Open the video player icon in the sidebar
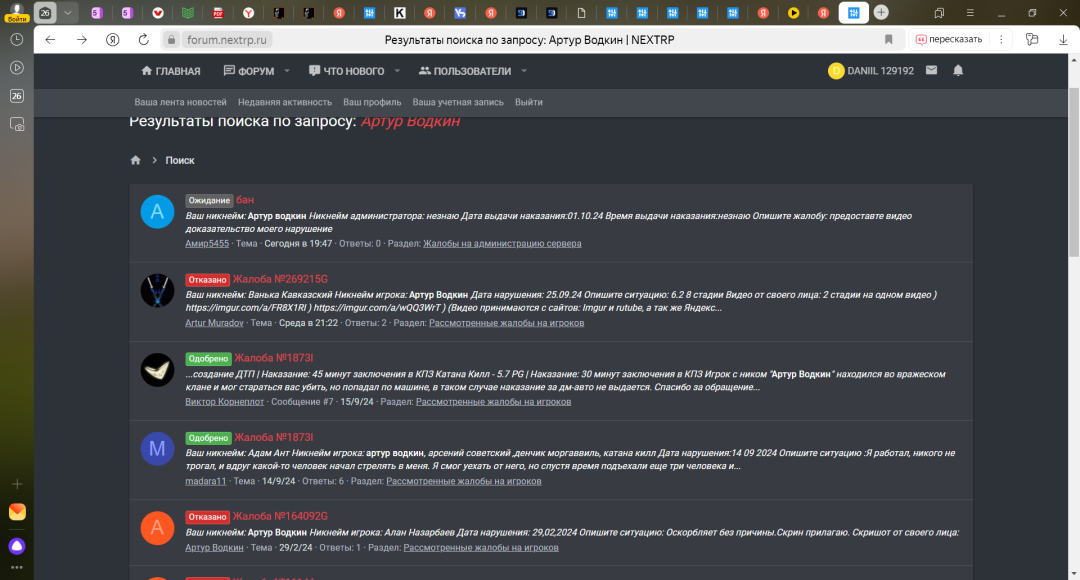 click(x=17, y=68)
